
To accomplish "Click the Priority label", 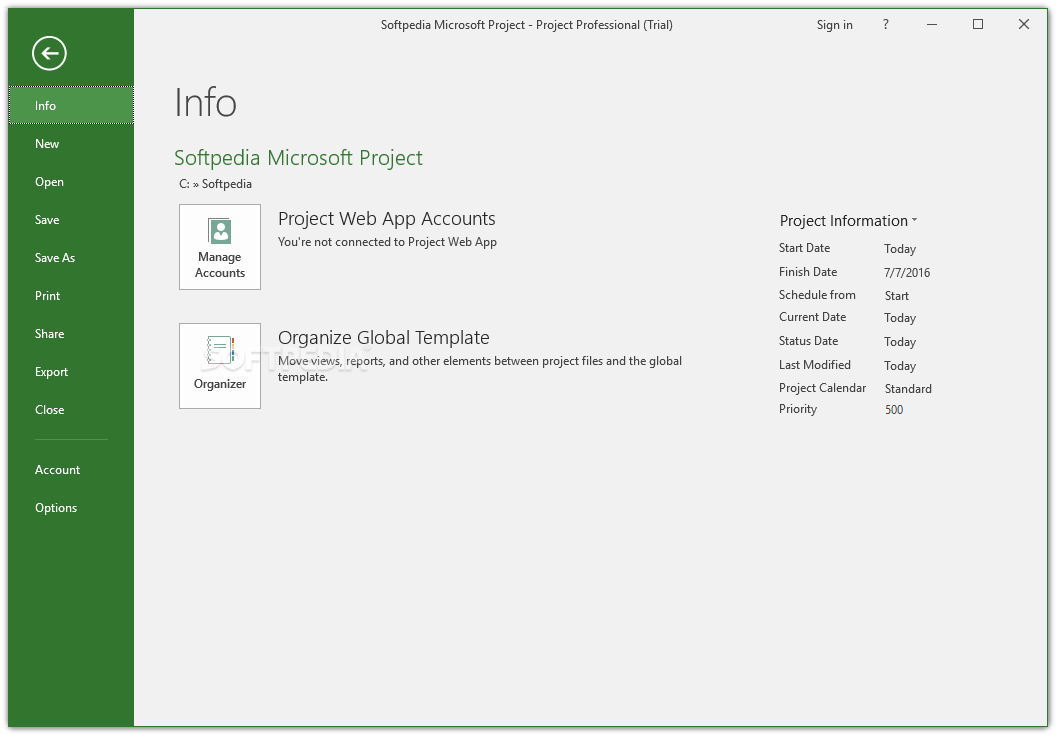I will (x=797, y=409).
